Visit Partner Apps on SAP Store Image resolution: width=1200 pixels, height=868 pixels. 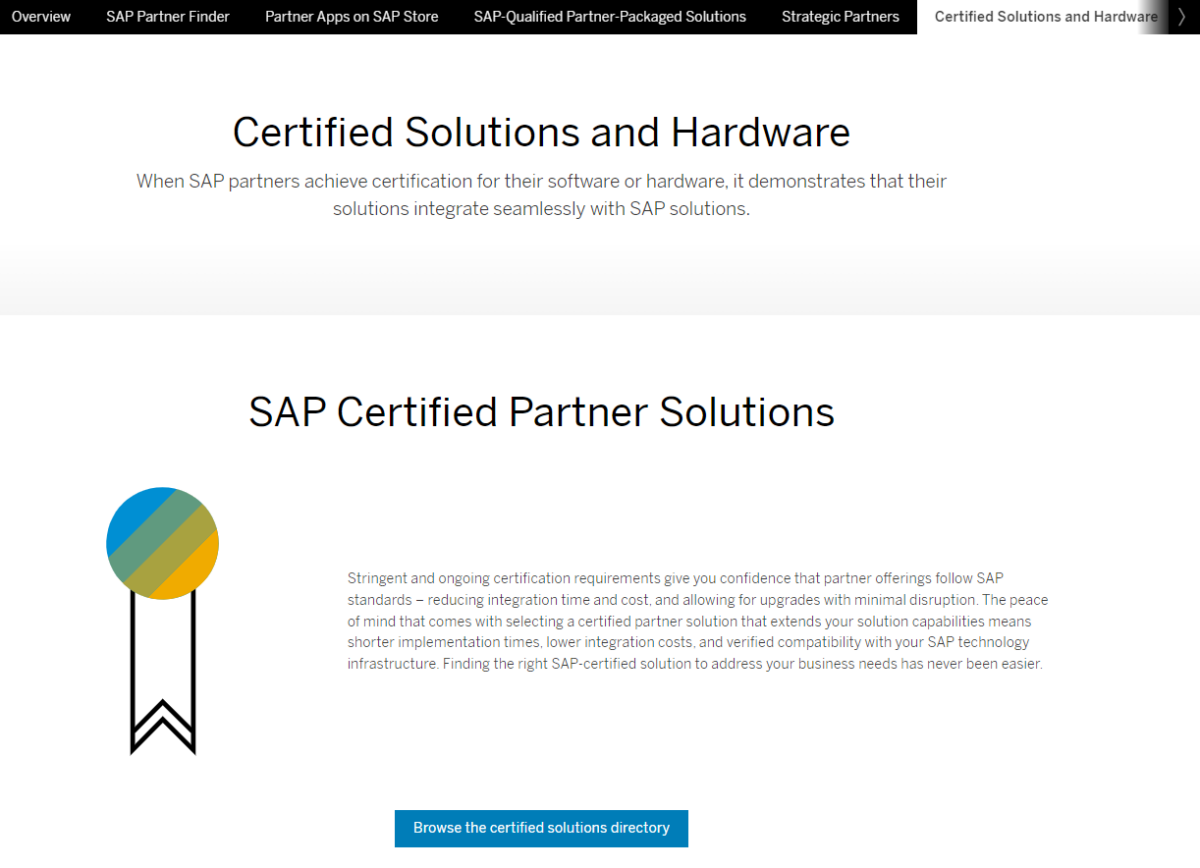[x=351, y=16]
